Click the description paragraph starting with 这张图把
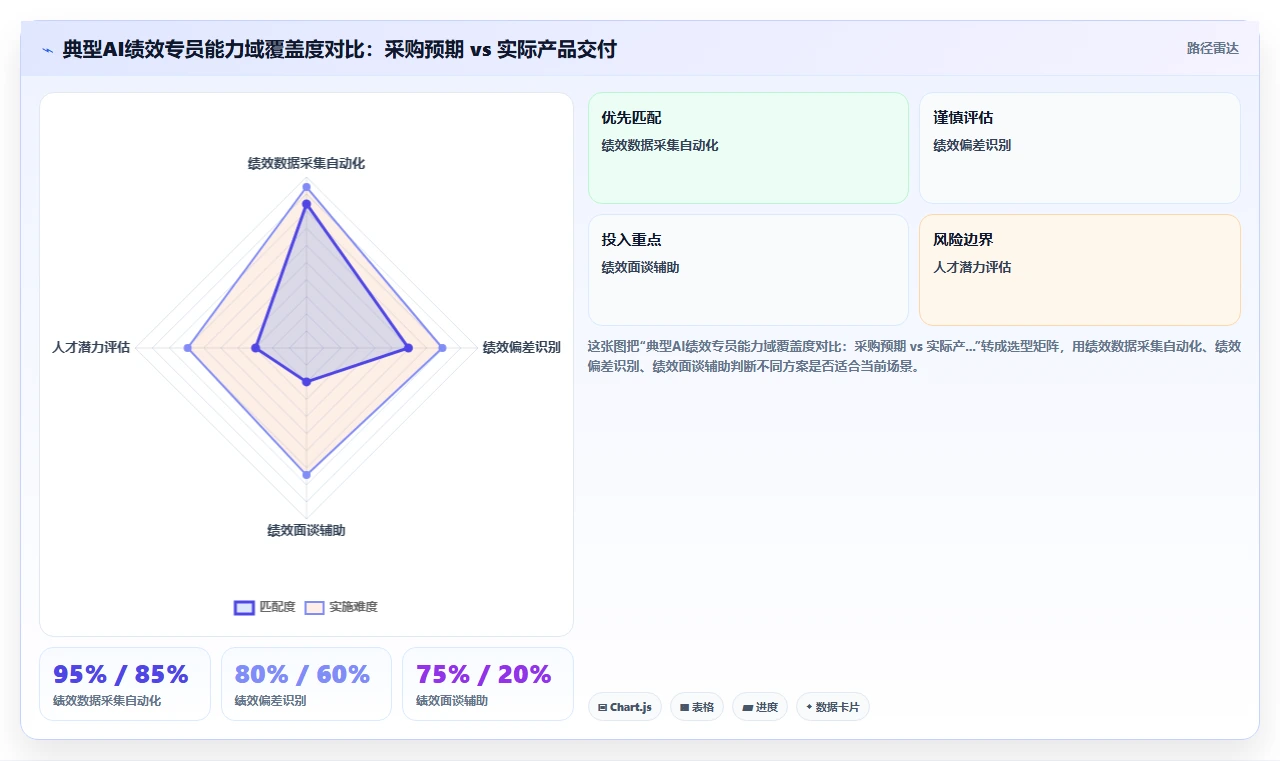1280x761 pixels. (x=914, y=356)
